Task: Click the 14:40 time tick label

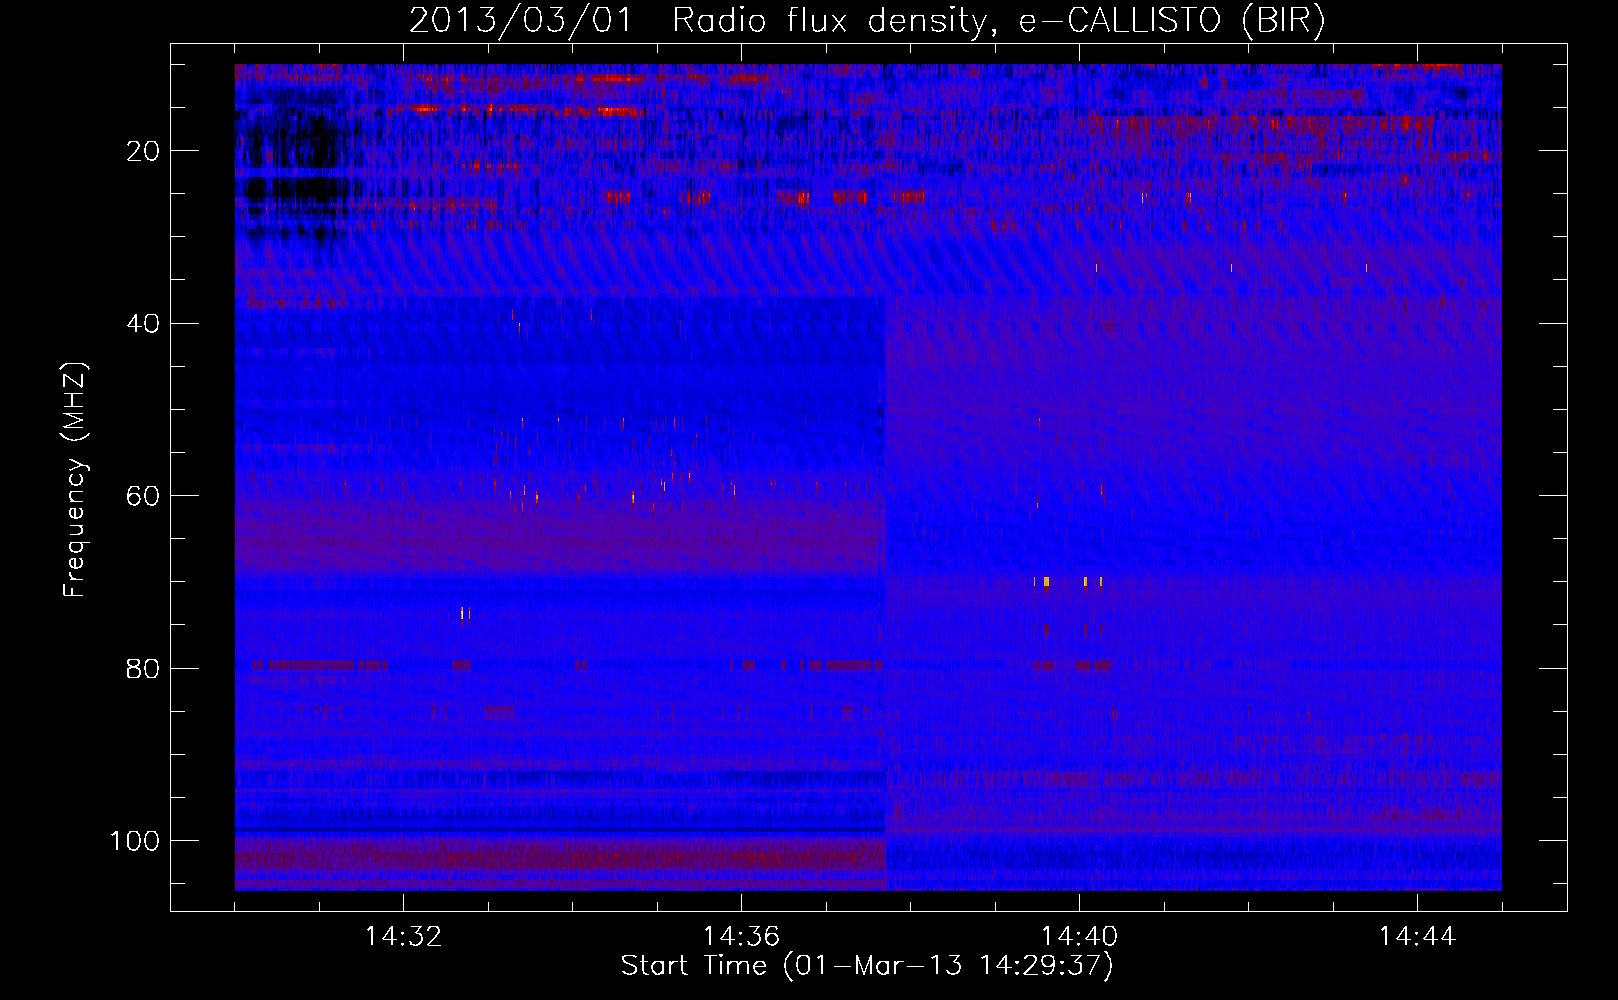Action: click(1079, 937)
